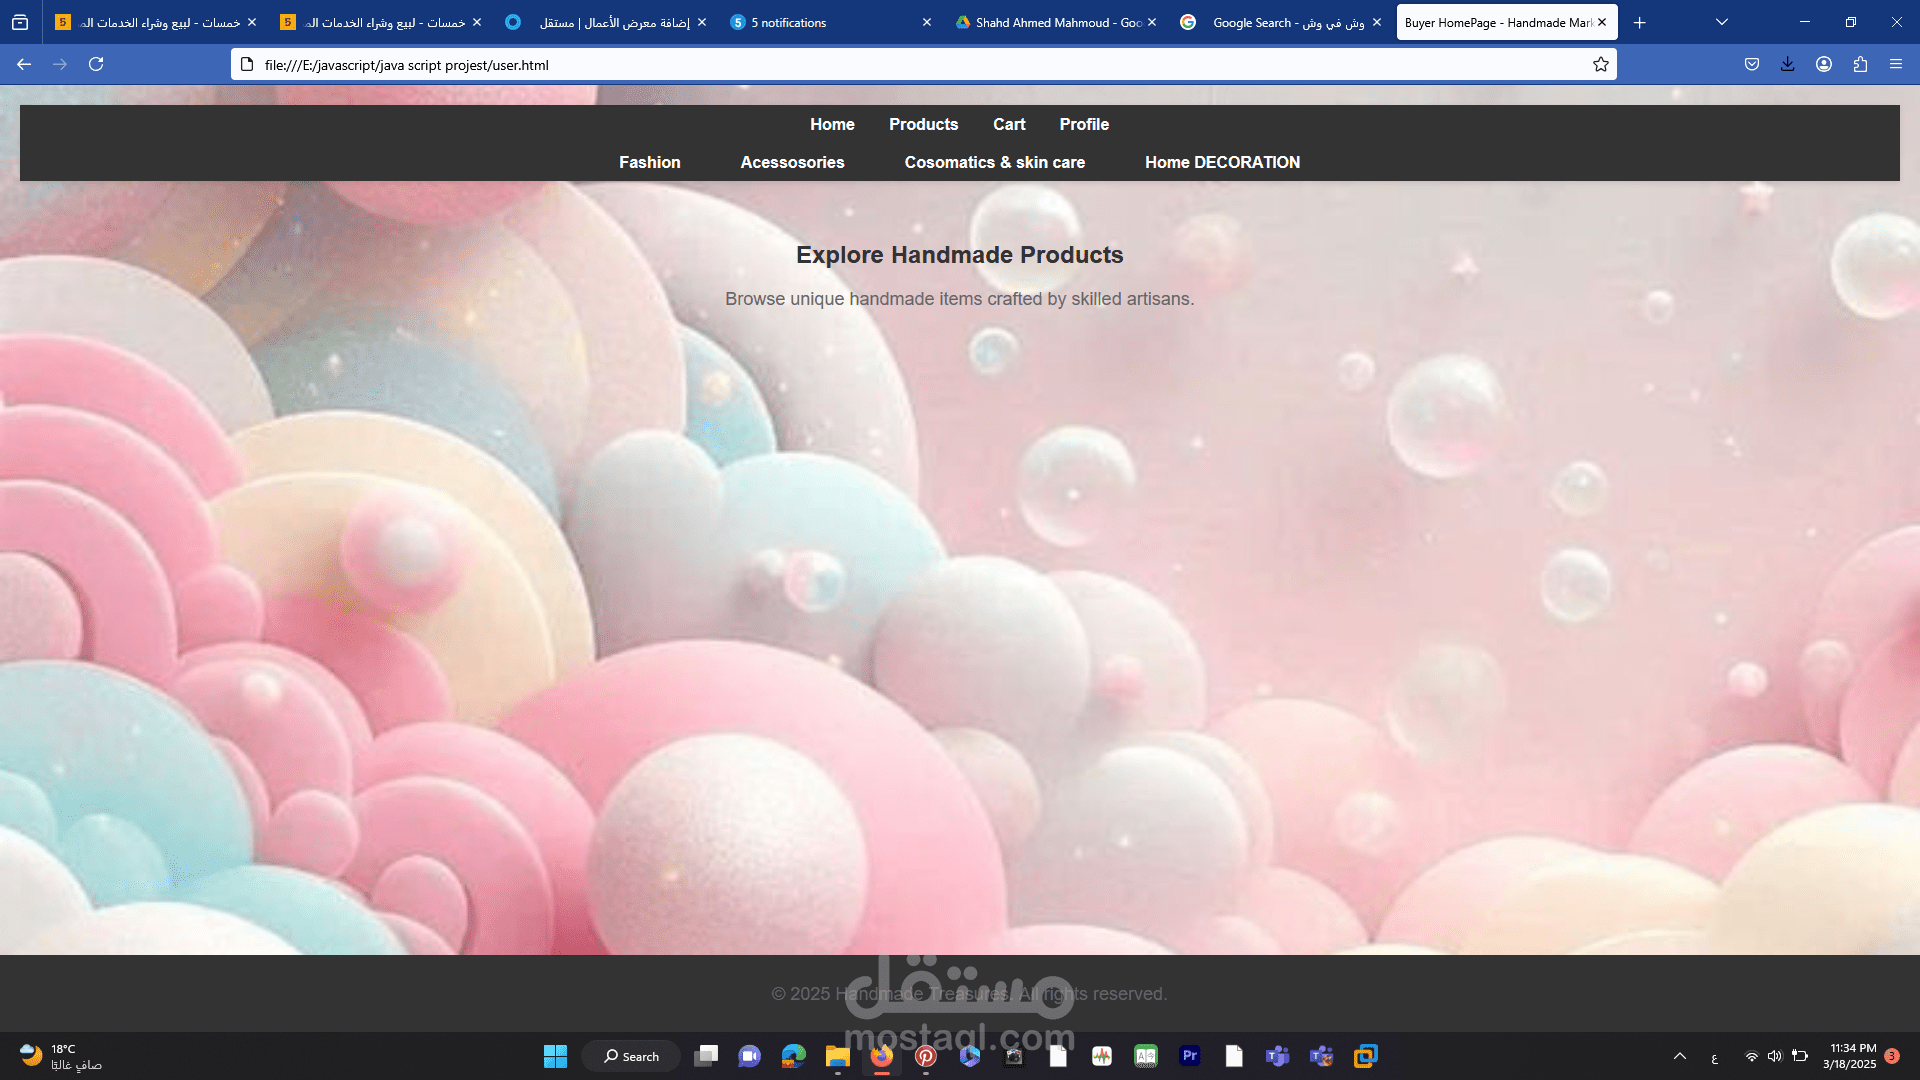Click the Firefox icon in the taskbar
Screen dimensions: 1920x1080
881,1056
